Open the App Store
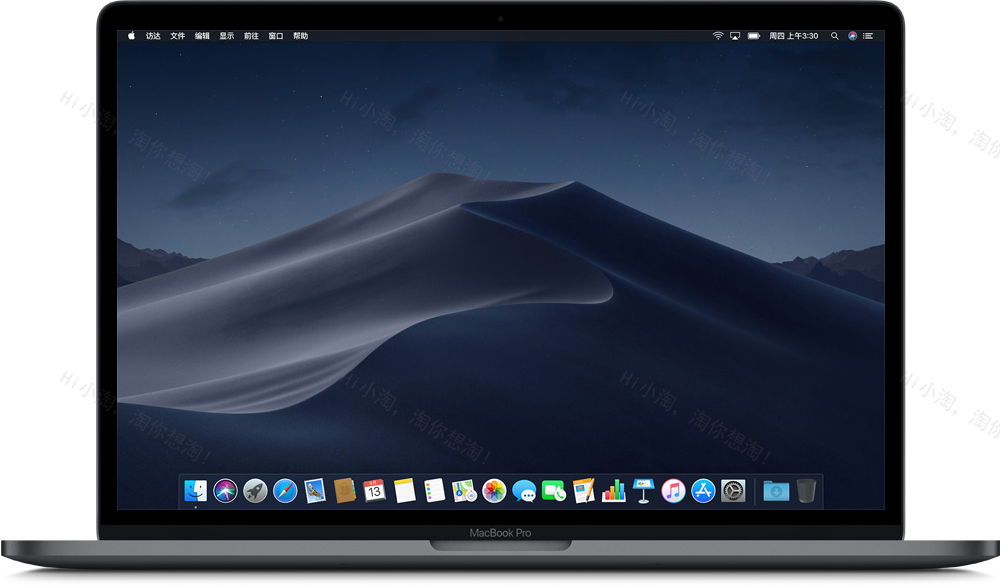The height and width of the screenshot is (588, 1000). coord(705,490)
